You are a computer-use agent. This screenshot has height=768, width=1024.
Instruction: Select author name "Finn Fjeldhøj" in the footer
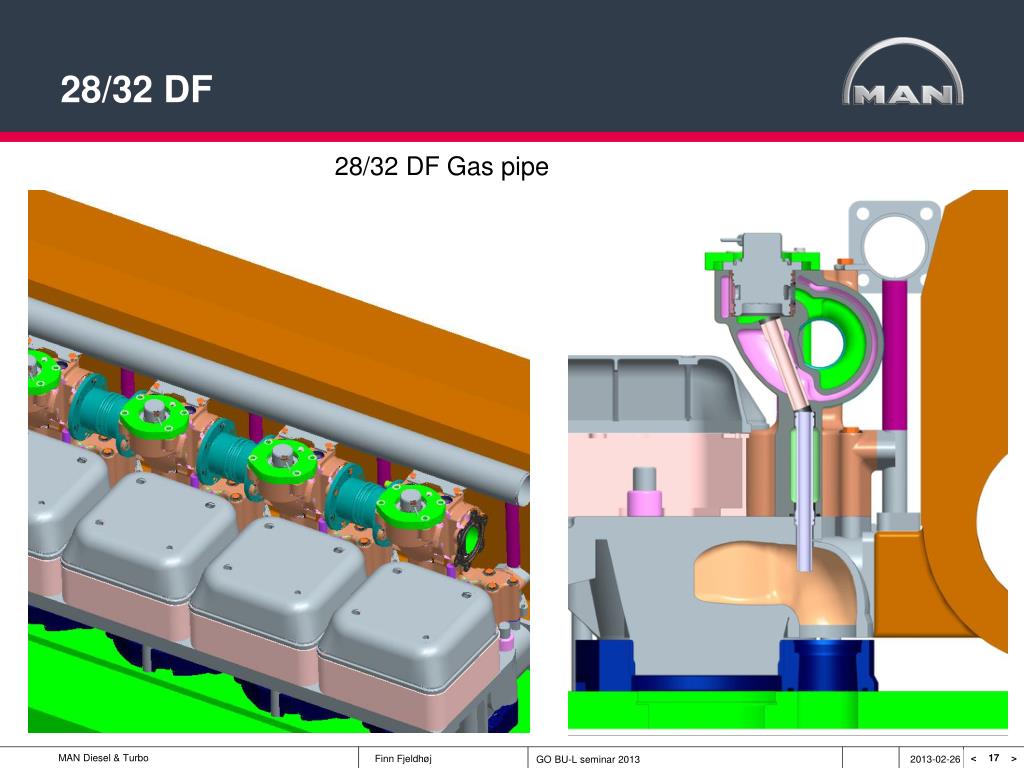pos(403,759)
